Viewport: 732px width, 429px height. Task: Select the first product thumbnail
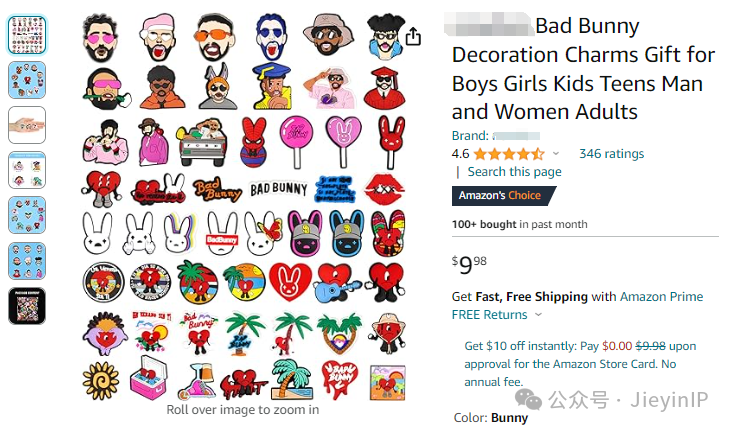27,35
